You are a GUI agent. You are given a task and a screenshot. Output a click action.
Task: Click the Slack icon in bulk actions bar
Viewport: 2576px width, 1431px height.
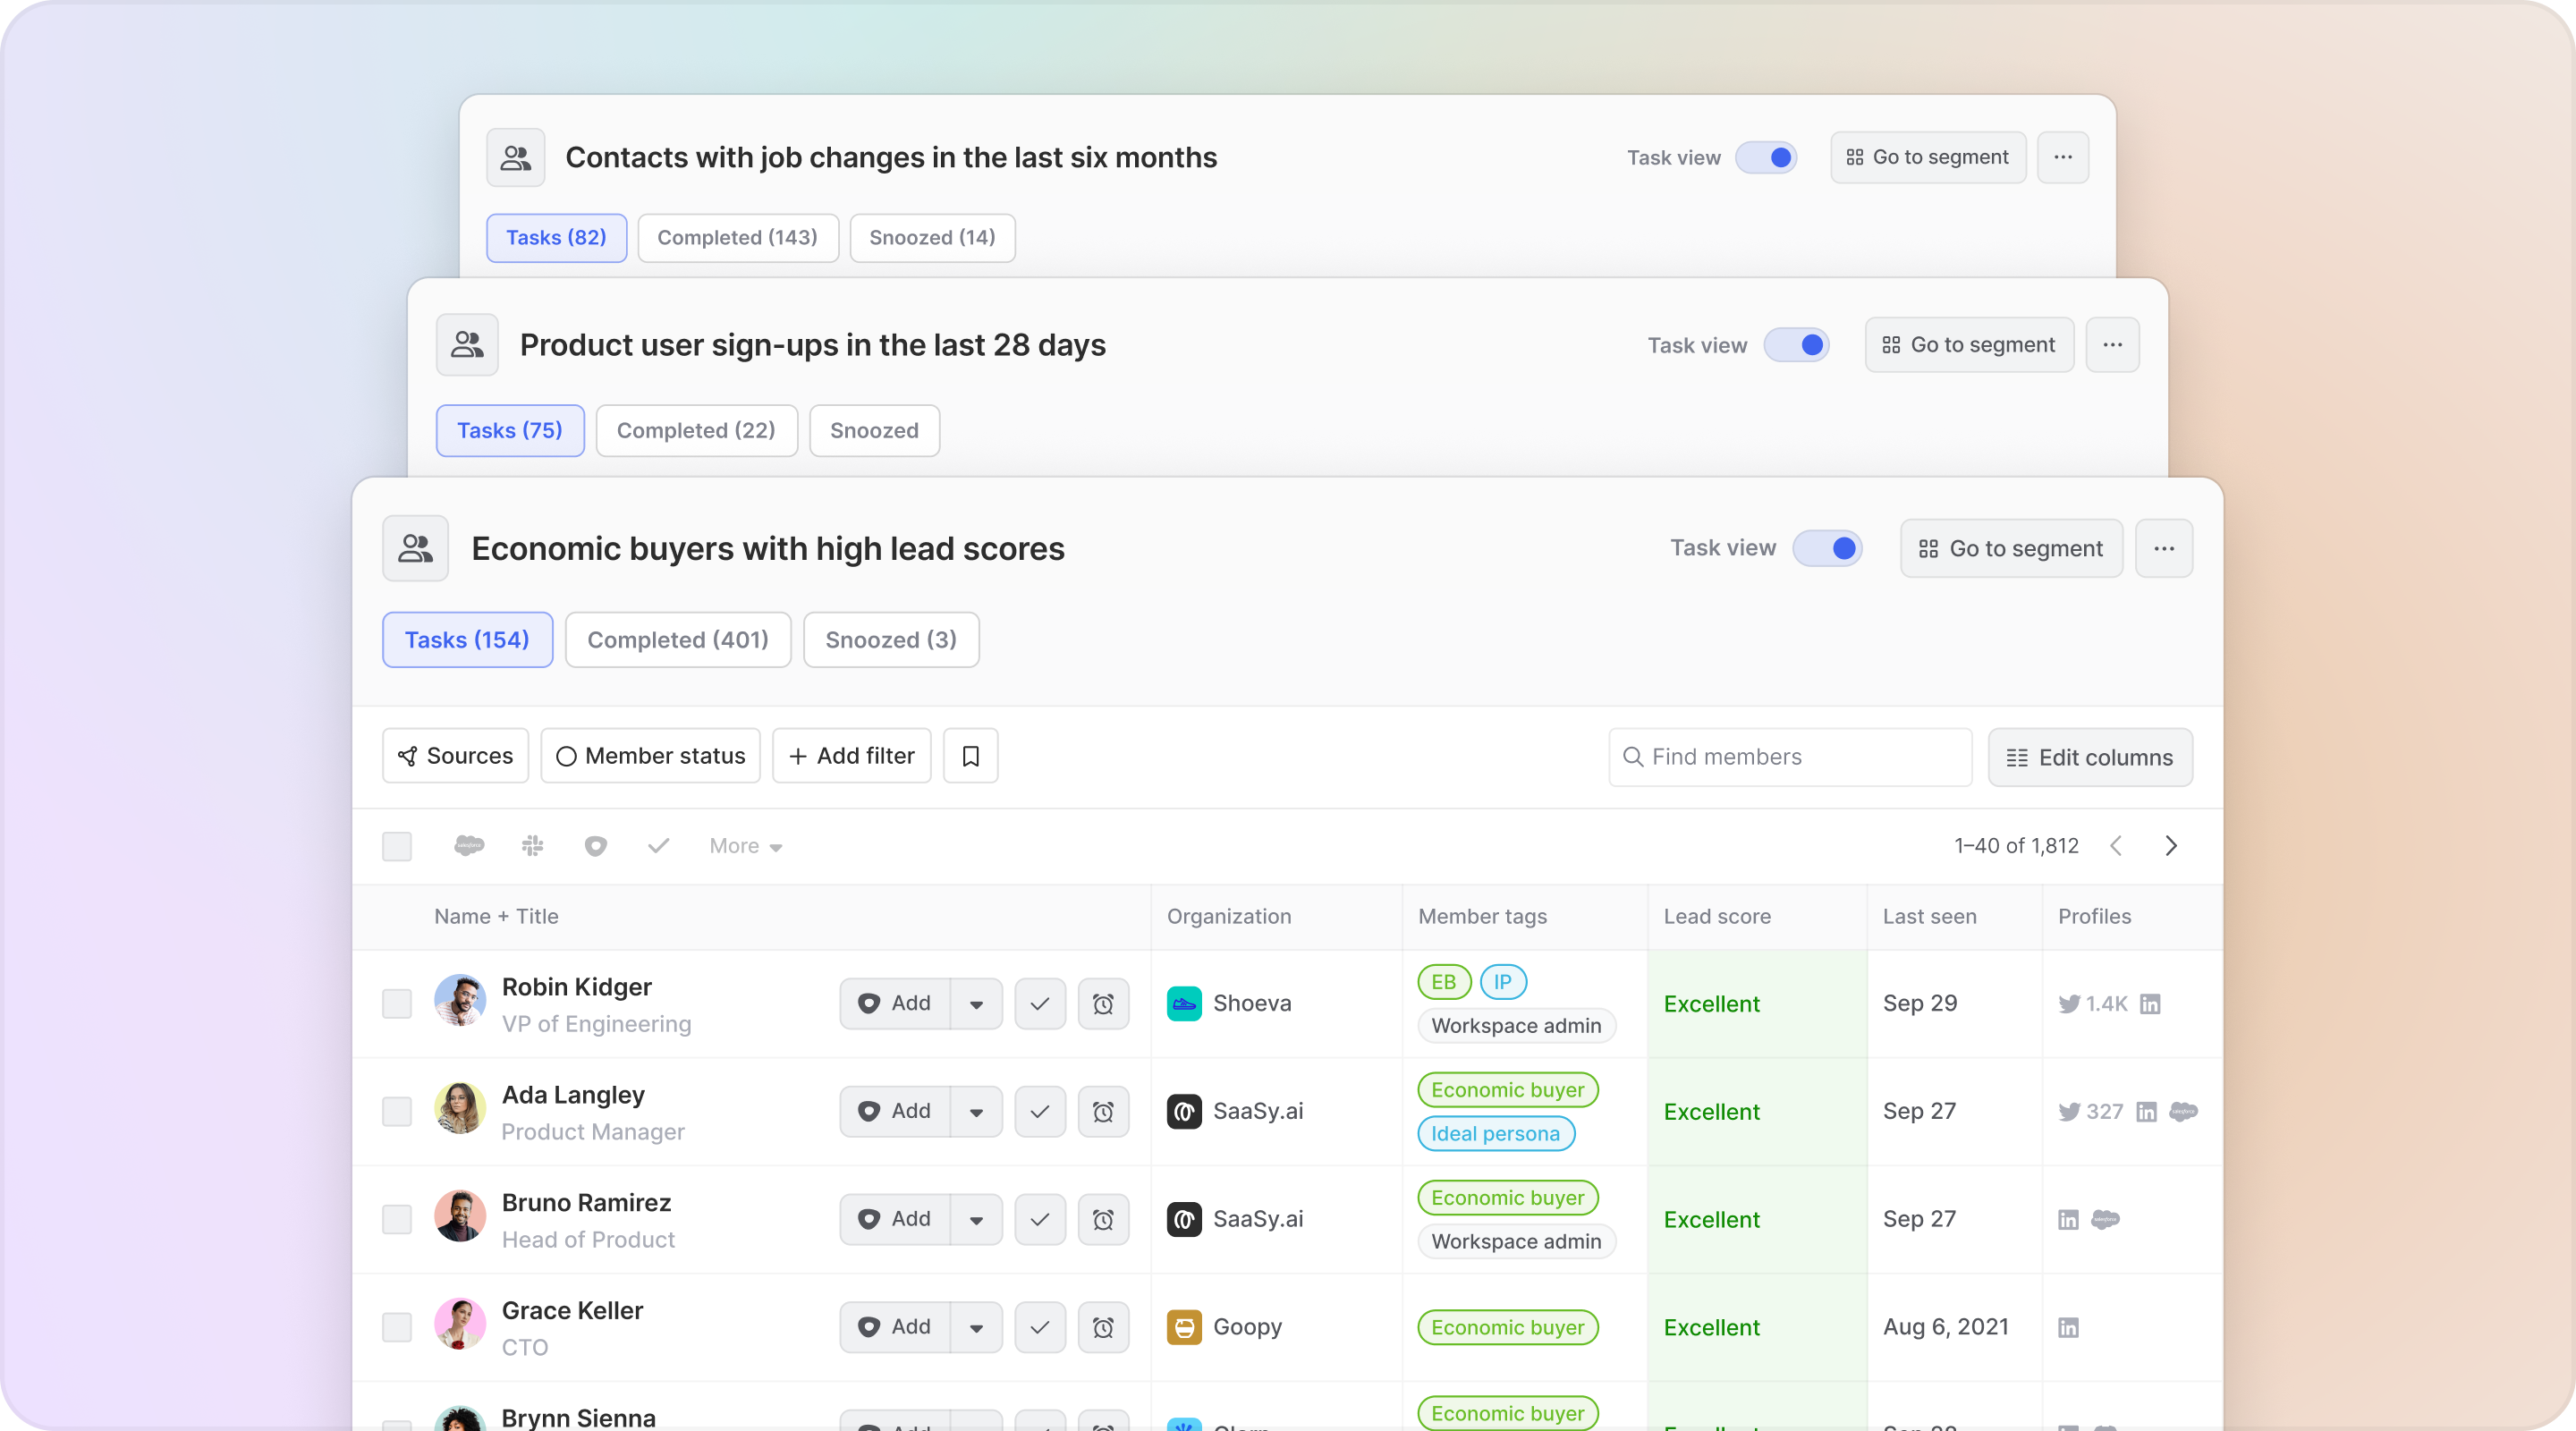point(532,846)
